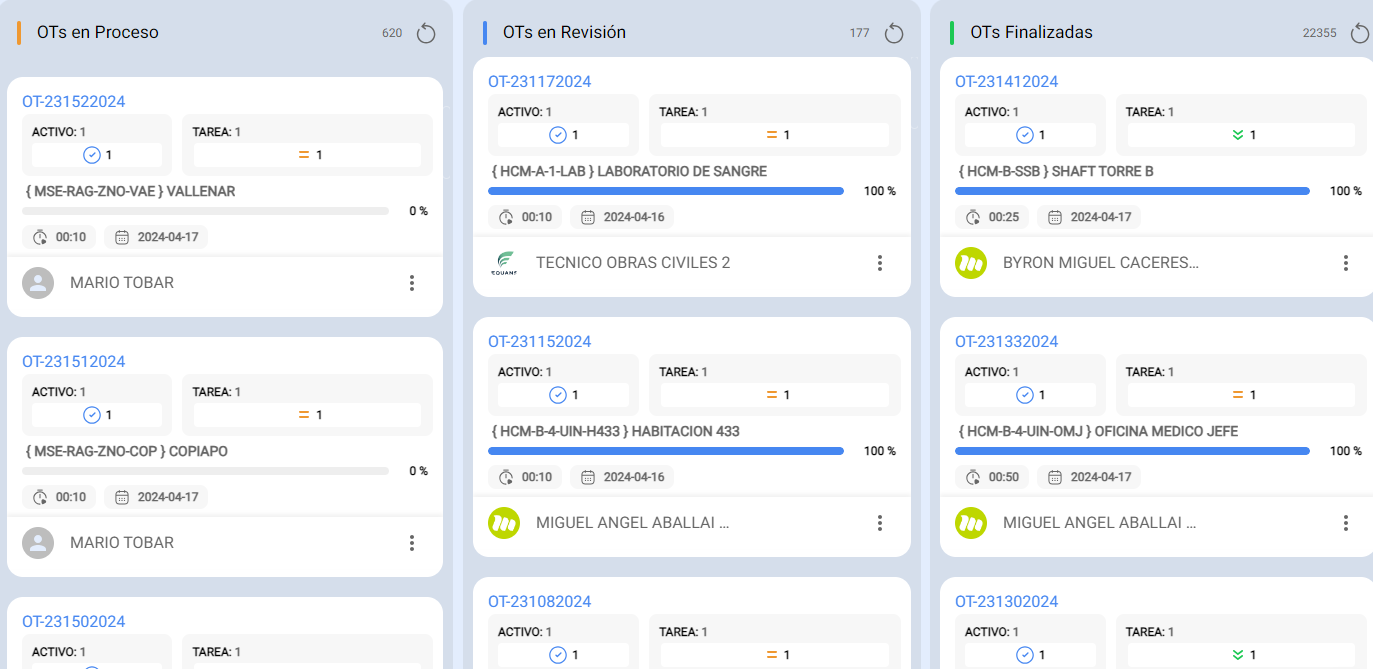Image resolution: width=1373 pixels, height=669 pixels.
Task: Click the calendar date 2024-04-16 on OT-231152024
Action: pyautogui.click(x=622, y=477)
